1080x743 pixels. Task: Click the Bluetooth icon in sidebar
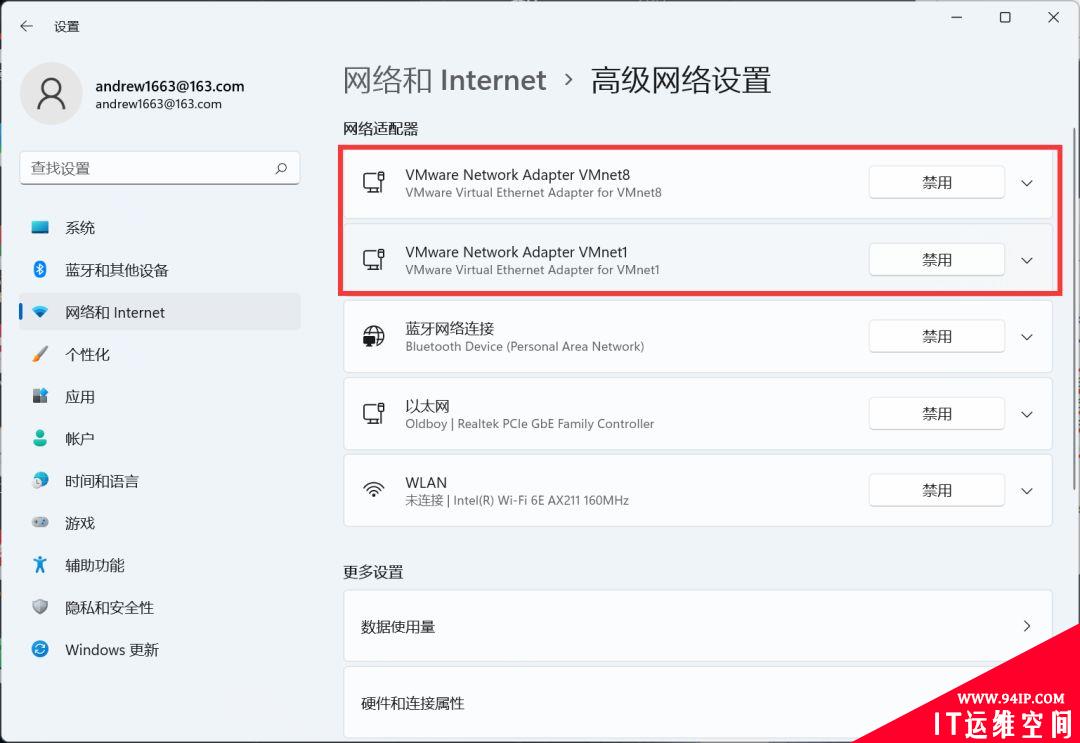click(40, 269)
